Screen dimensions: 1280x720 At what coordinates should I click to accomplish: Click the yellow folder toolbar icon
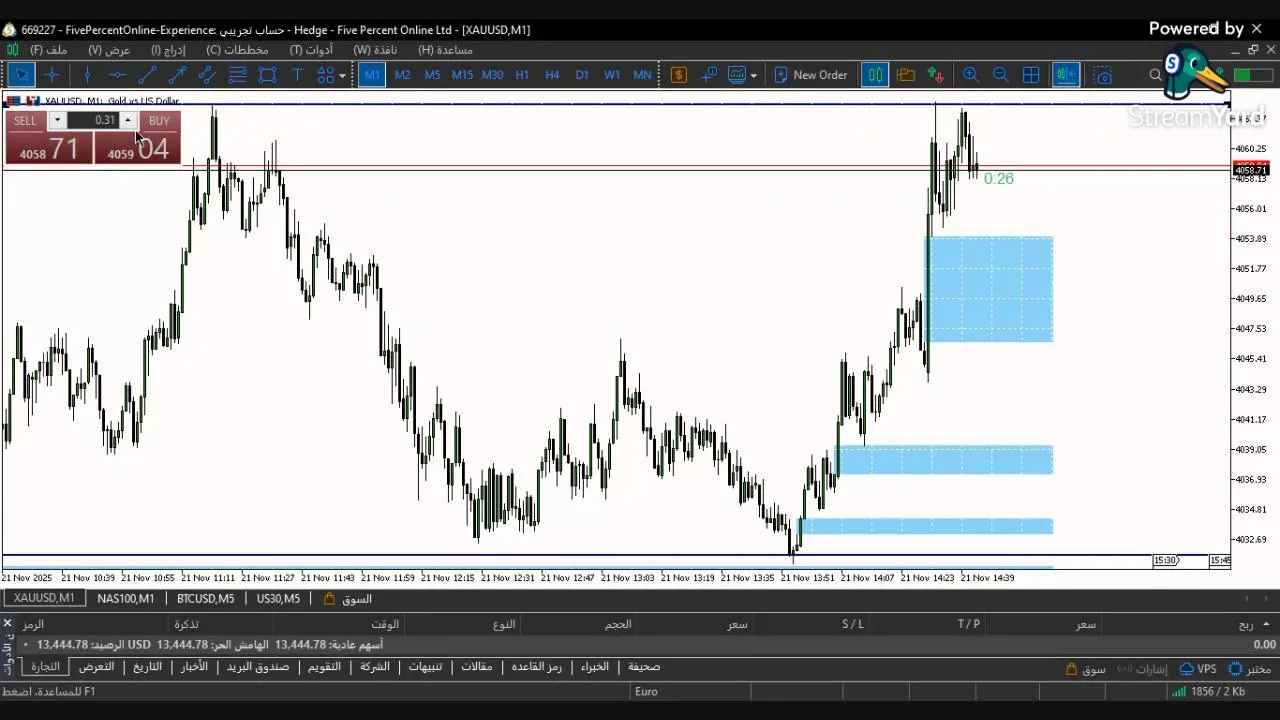[906, 75]
